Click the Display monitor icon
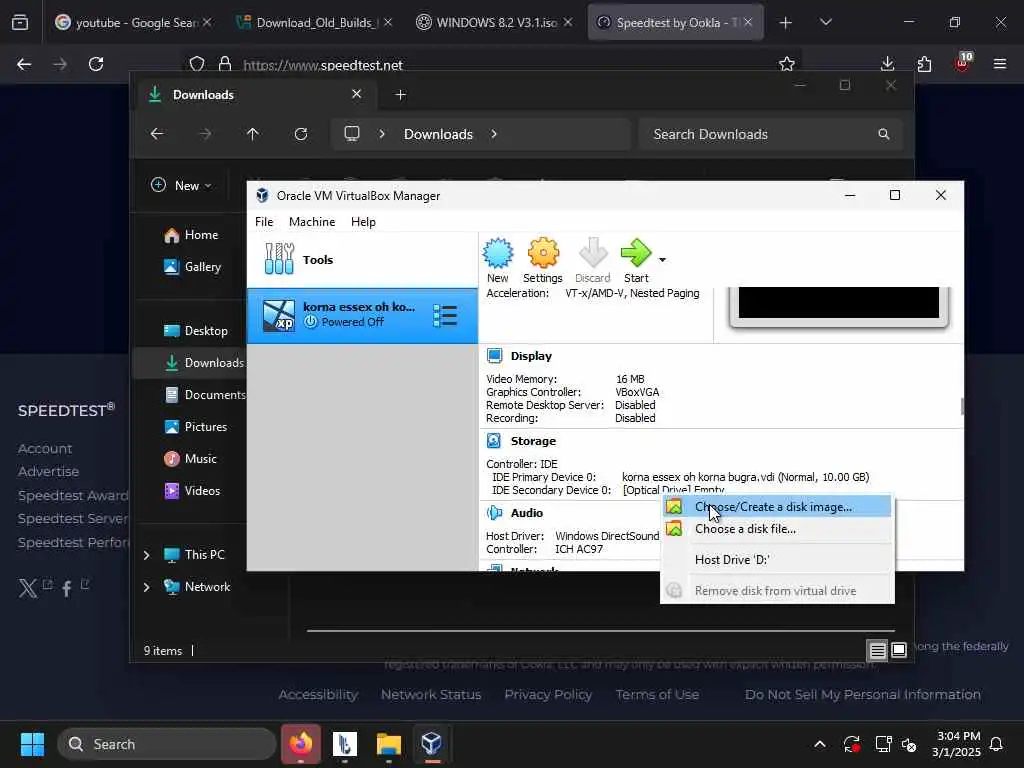 click(494, 356)
